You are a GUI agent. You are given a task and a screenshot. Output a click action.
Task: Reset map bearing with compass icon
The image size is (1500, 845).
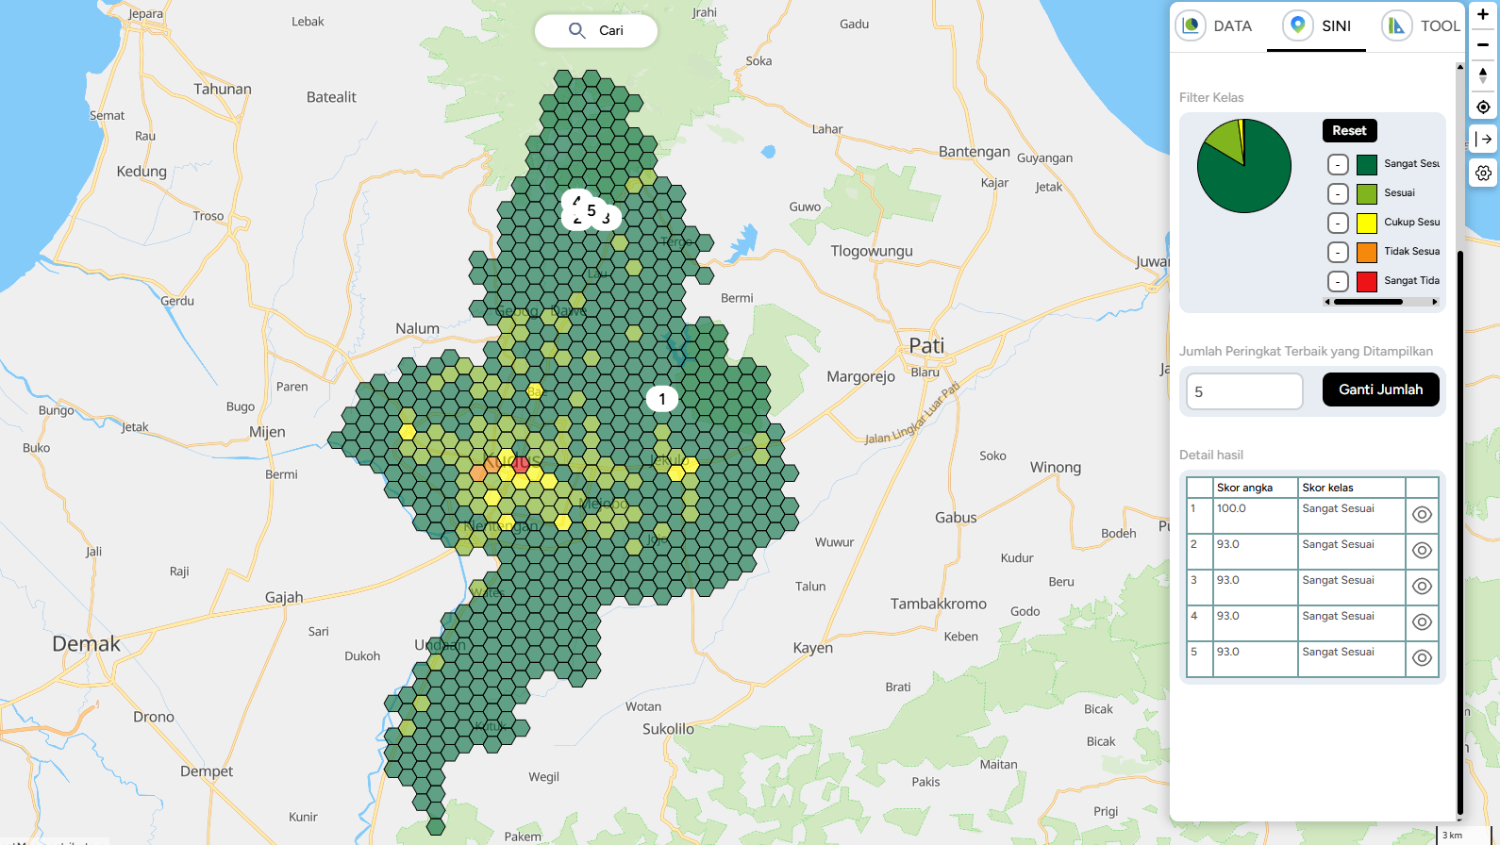[x=1483, y=76]
